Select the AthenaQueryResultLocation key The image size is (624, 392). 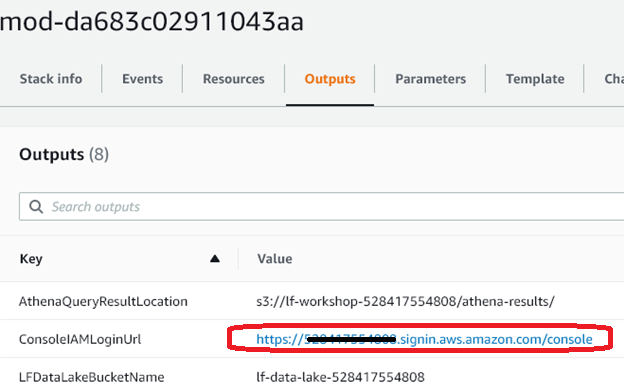coord(103,301)
